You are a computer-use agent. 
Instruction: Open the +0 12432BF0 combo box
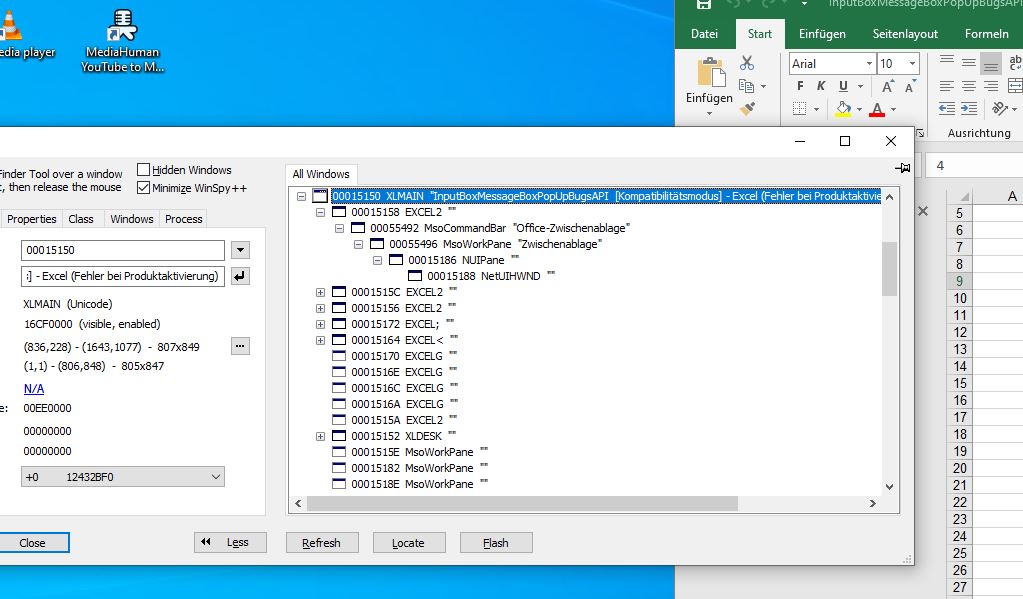123,477
